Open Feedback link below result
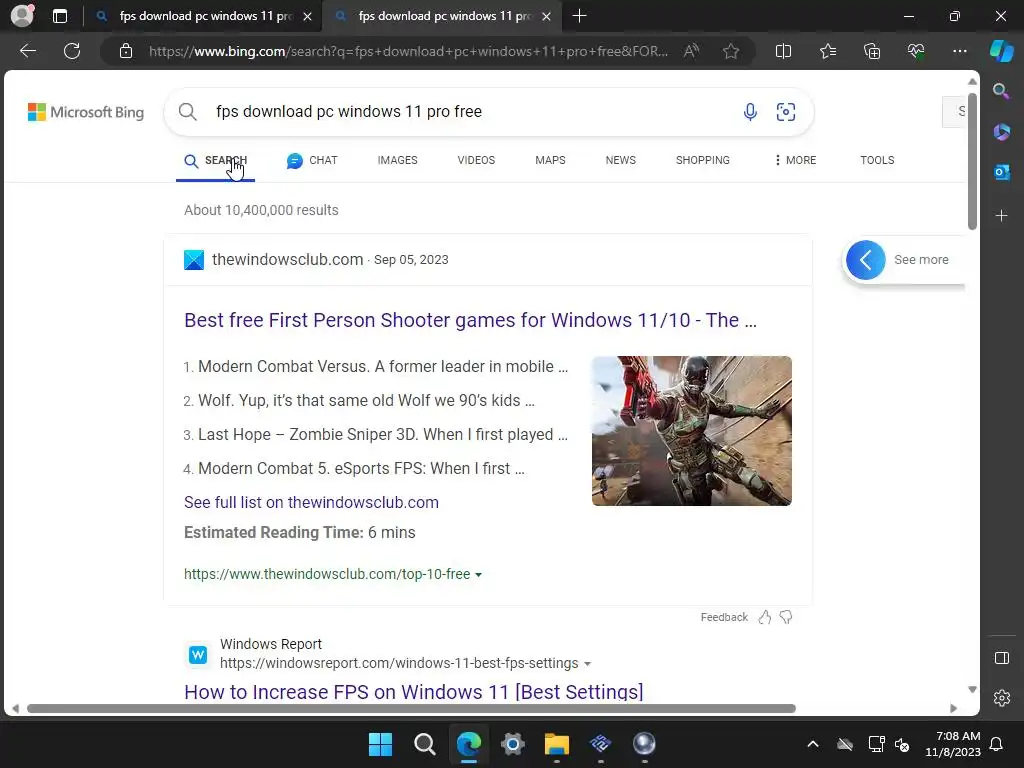Image resolution: width=1024 pixels, height=768 pixels. pyautogui.click(x=724, y=617)
